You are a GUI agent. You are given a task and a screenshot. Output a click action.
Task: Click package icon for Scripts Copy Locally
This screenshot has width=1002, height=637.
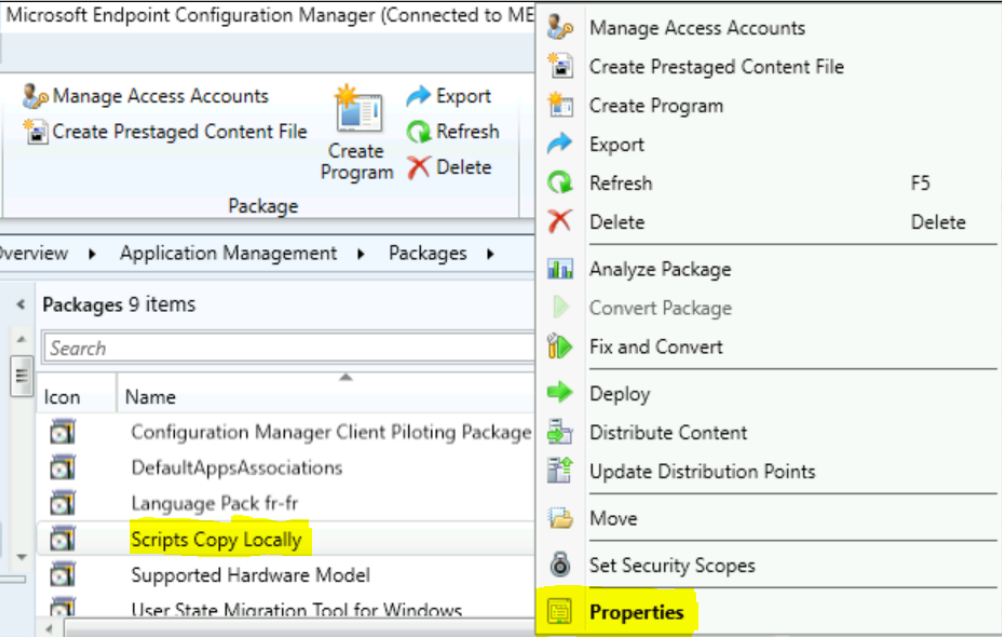pos(63,540)
